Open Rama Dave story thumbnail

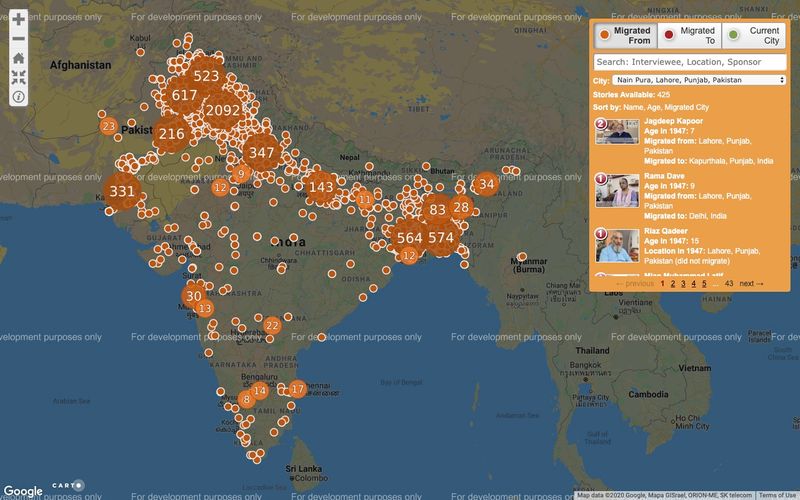point(617,190)
